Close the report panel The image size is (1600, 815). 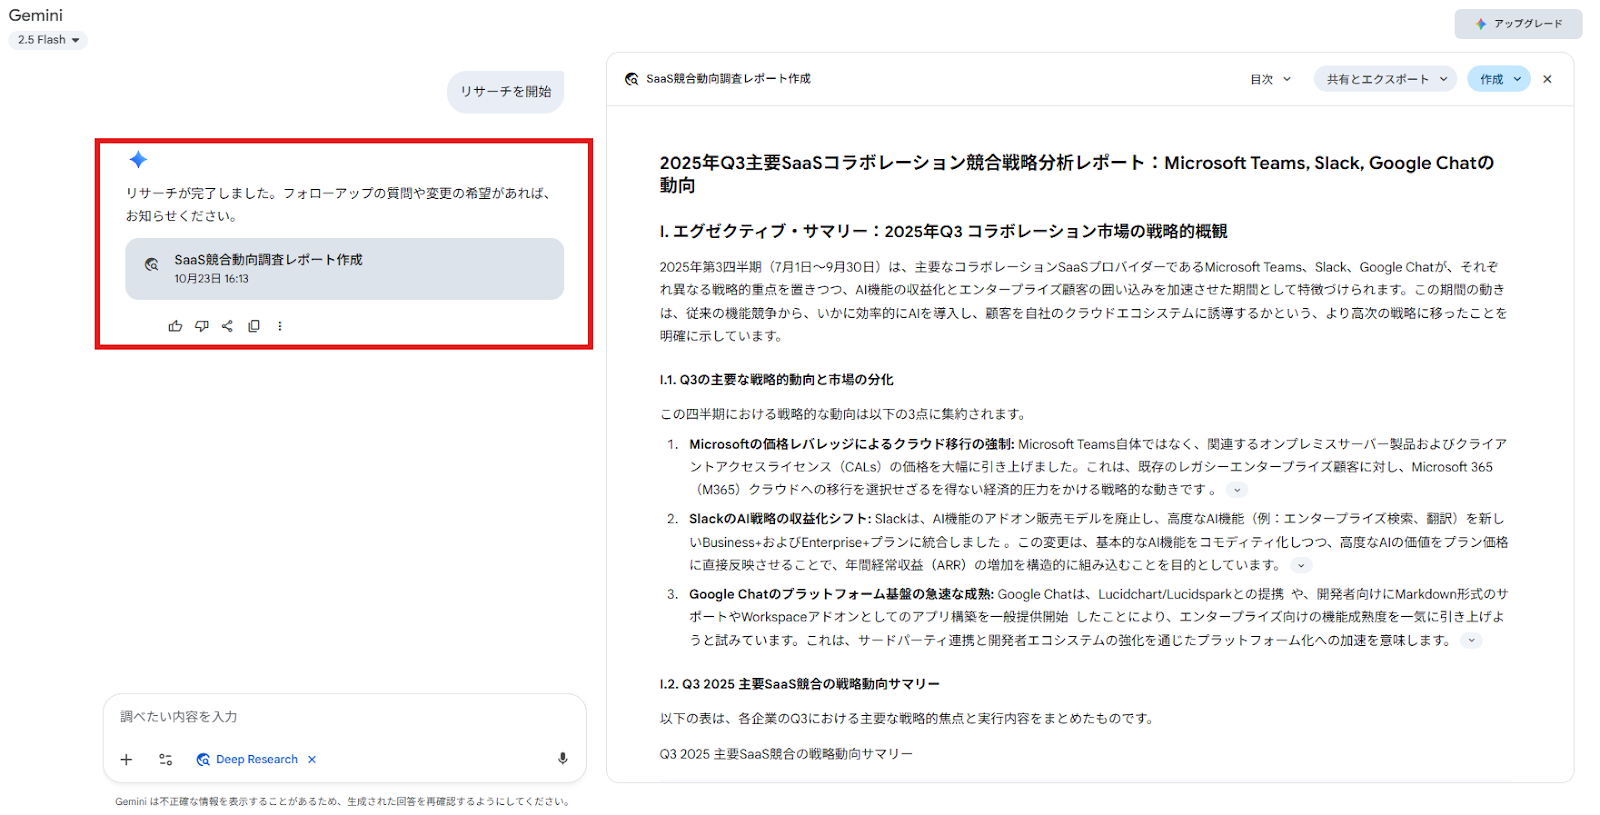[x=1547, y=79]
